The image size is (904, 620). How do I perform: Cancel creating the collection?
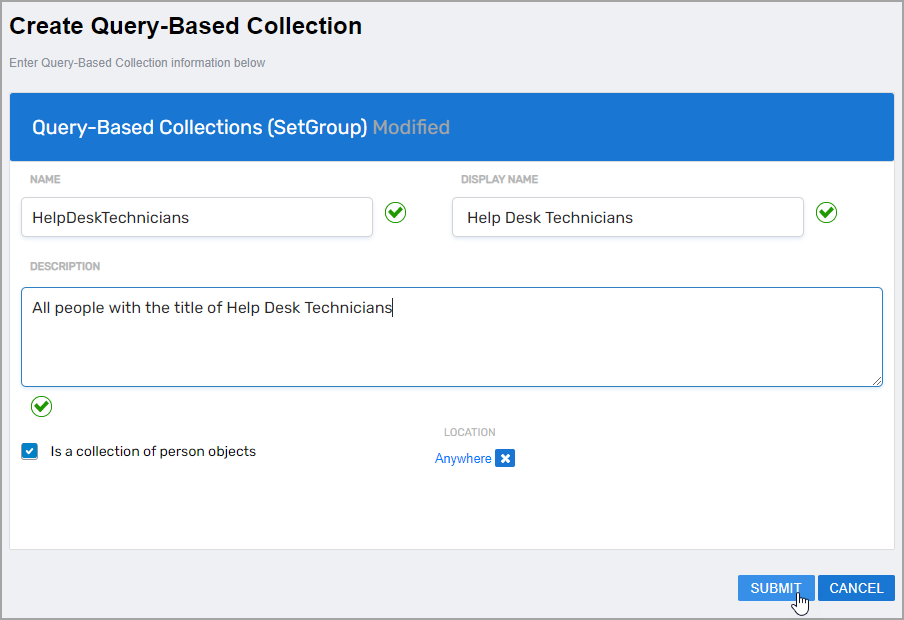pyautogui.click(x=856, y=588)
